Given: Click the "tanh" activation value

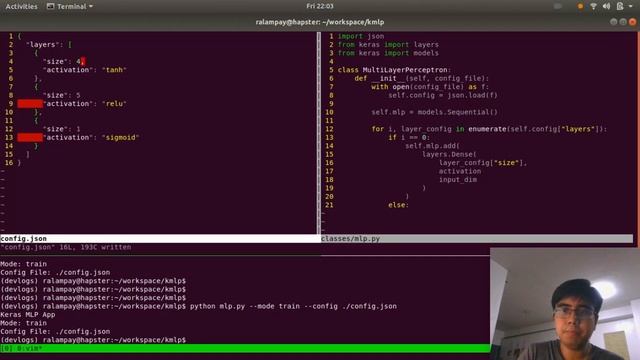Looking at the screenshot, I should coord(114,70).
